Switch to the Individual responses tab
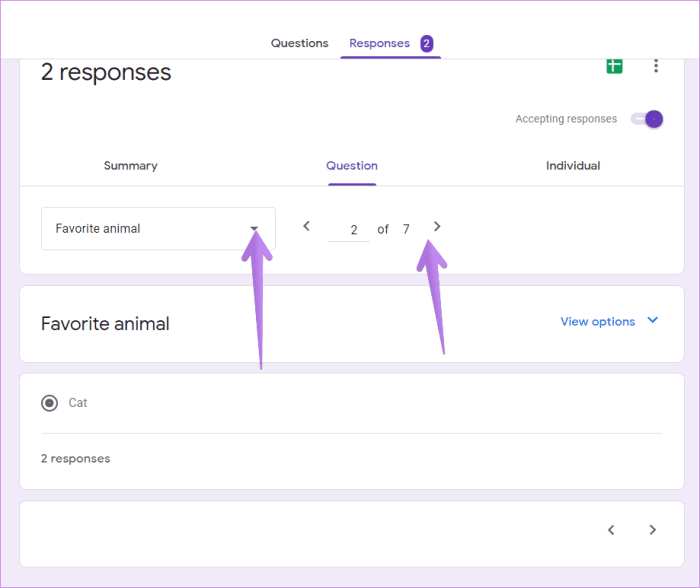This screenshot has height=588, width=700. click(x=573, y=166)
